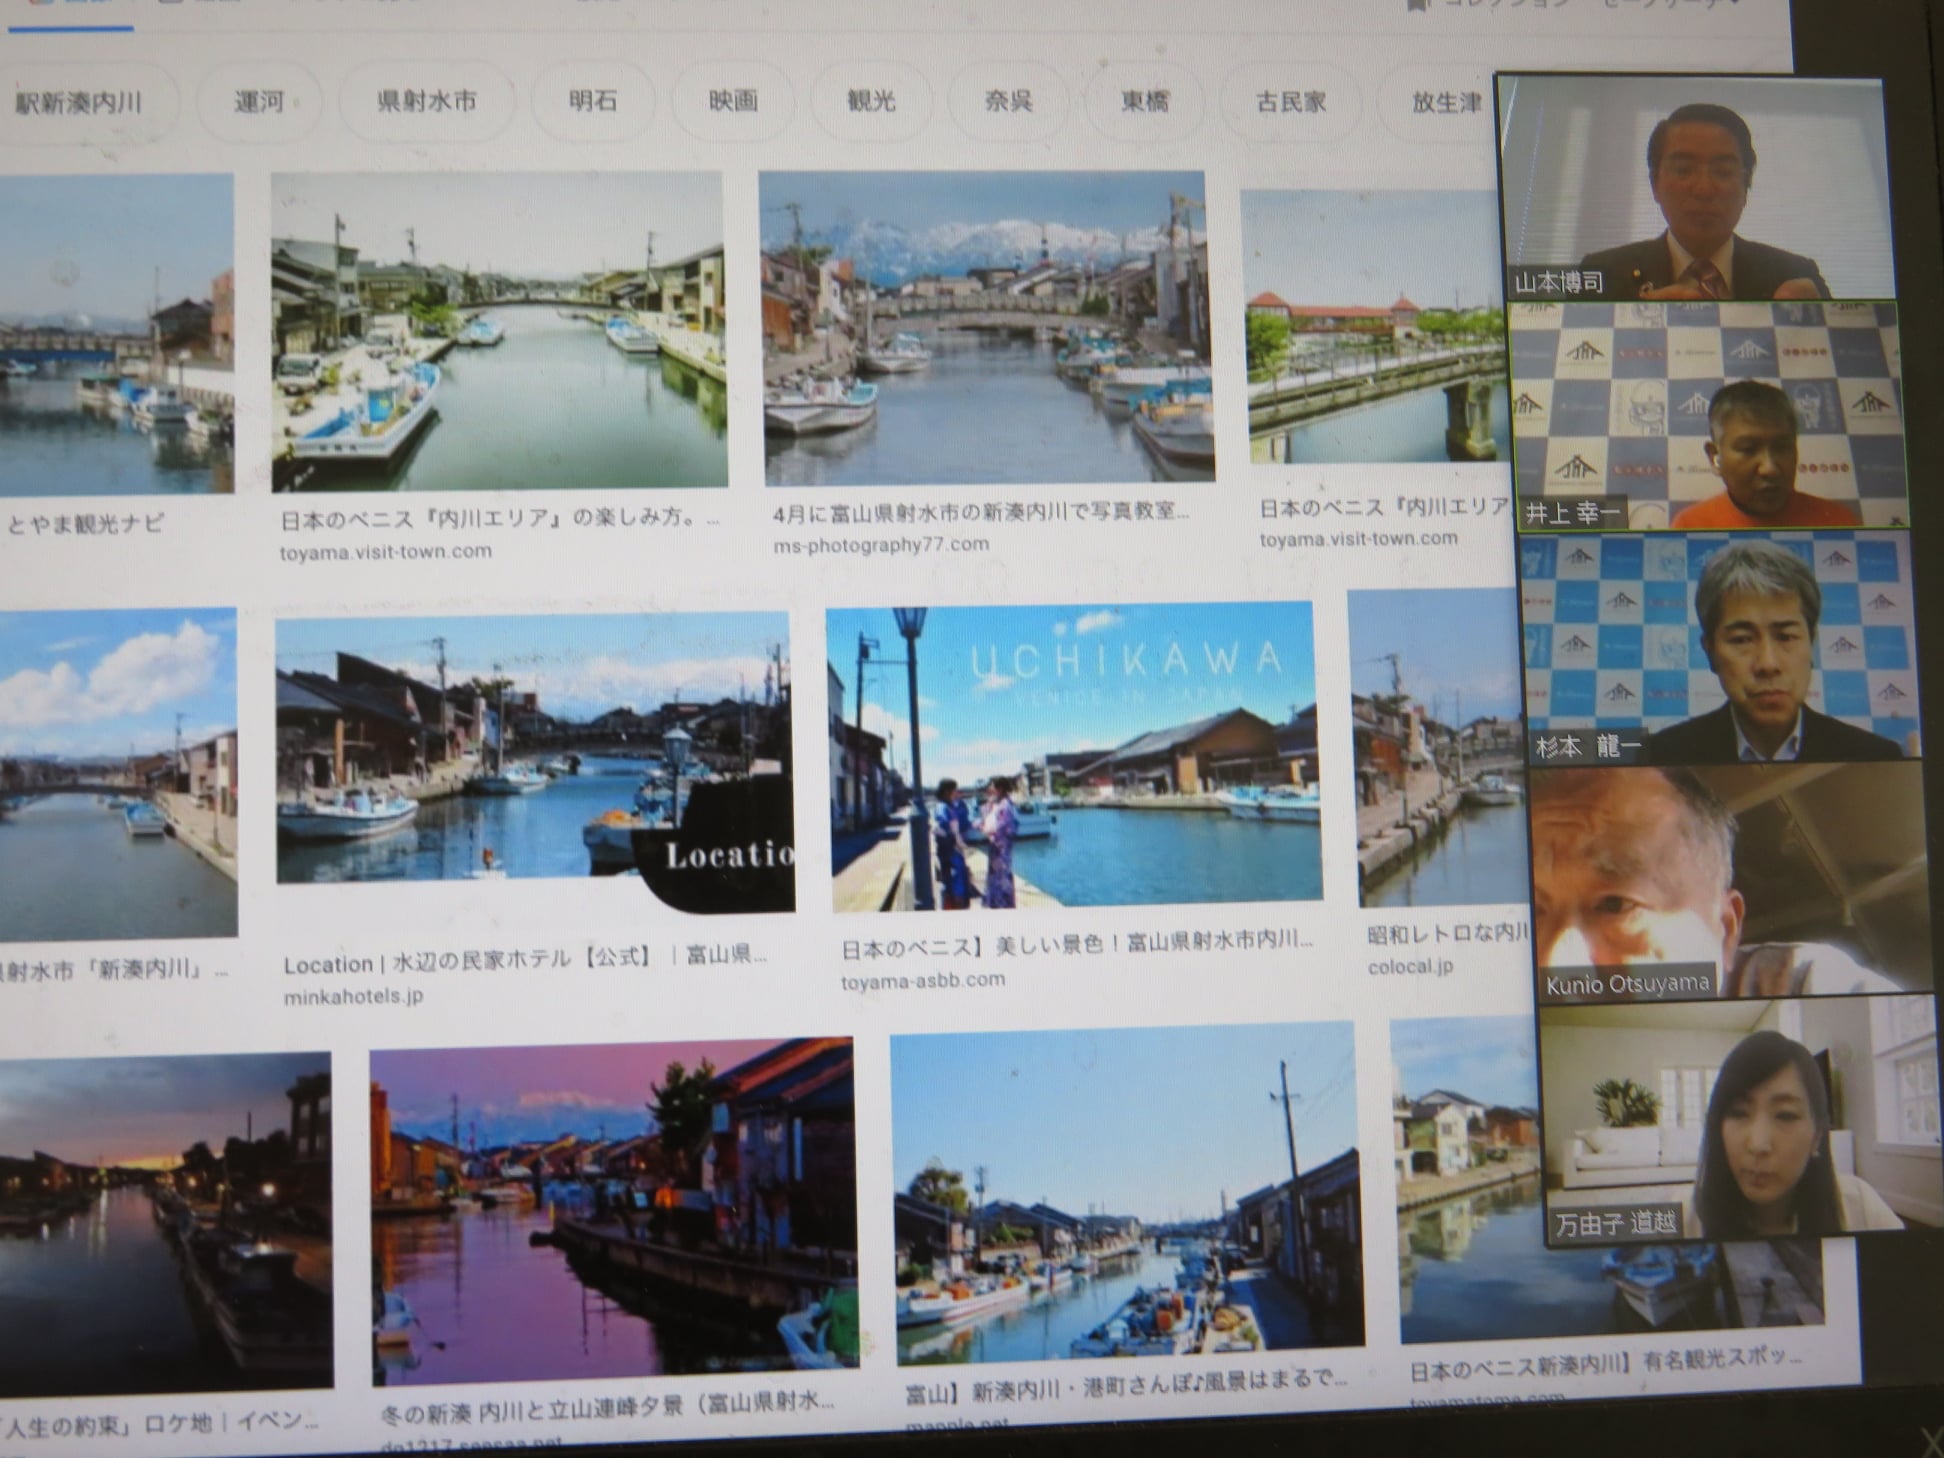Open the UCHIKAWA Venice in Japan image
This screenshot has height=1458, width=1944.
click(x=1074, y=756)
